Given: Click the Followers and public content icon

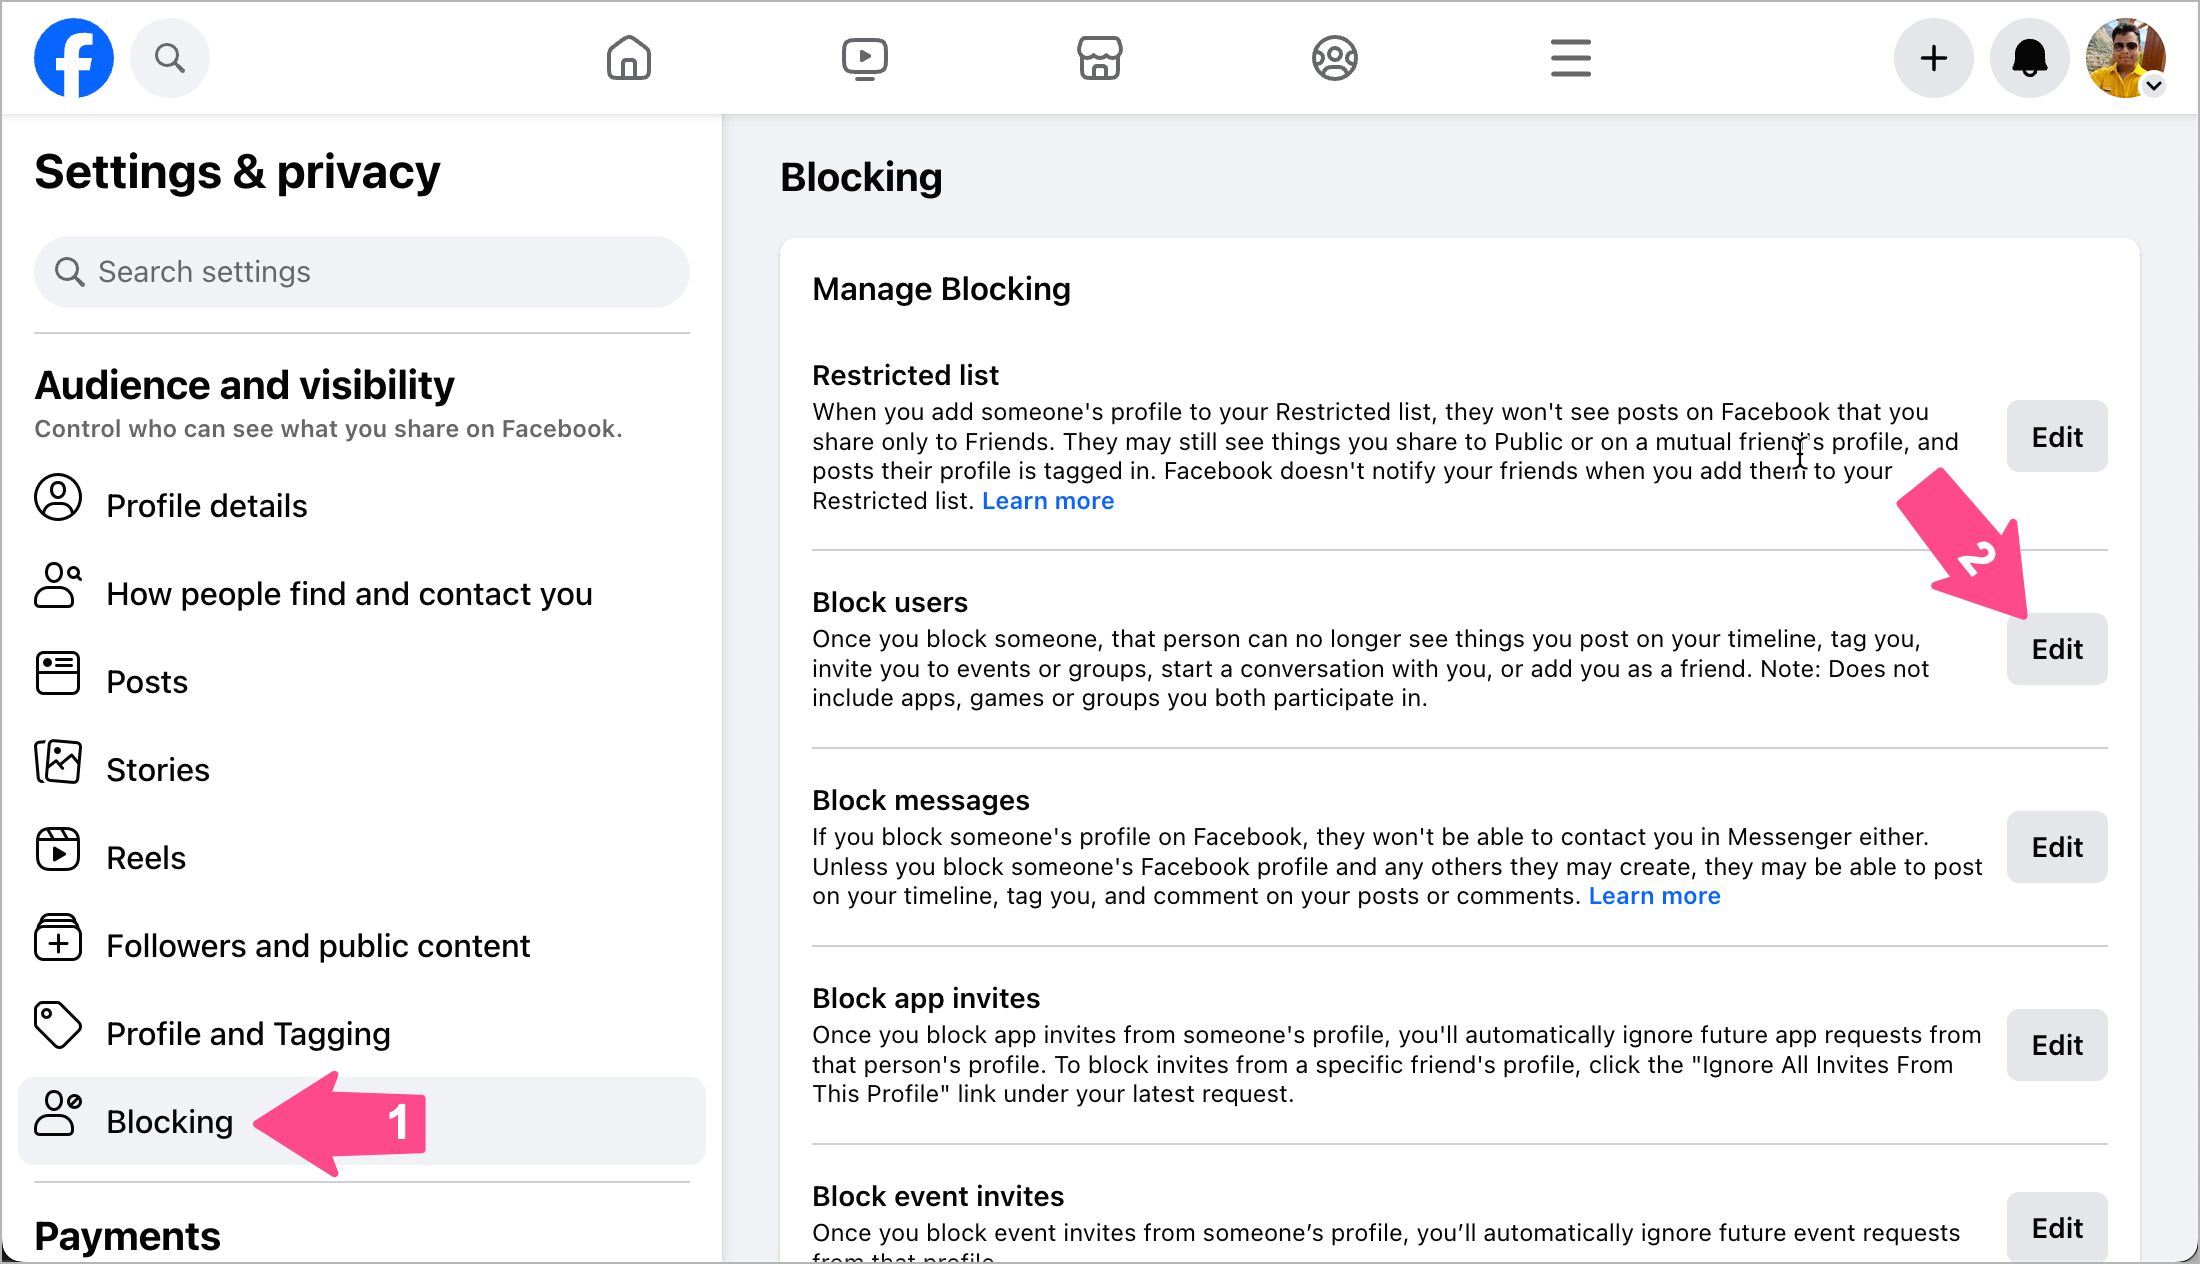Looking at the screenshot, I should [x=58, y=938].
